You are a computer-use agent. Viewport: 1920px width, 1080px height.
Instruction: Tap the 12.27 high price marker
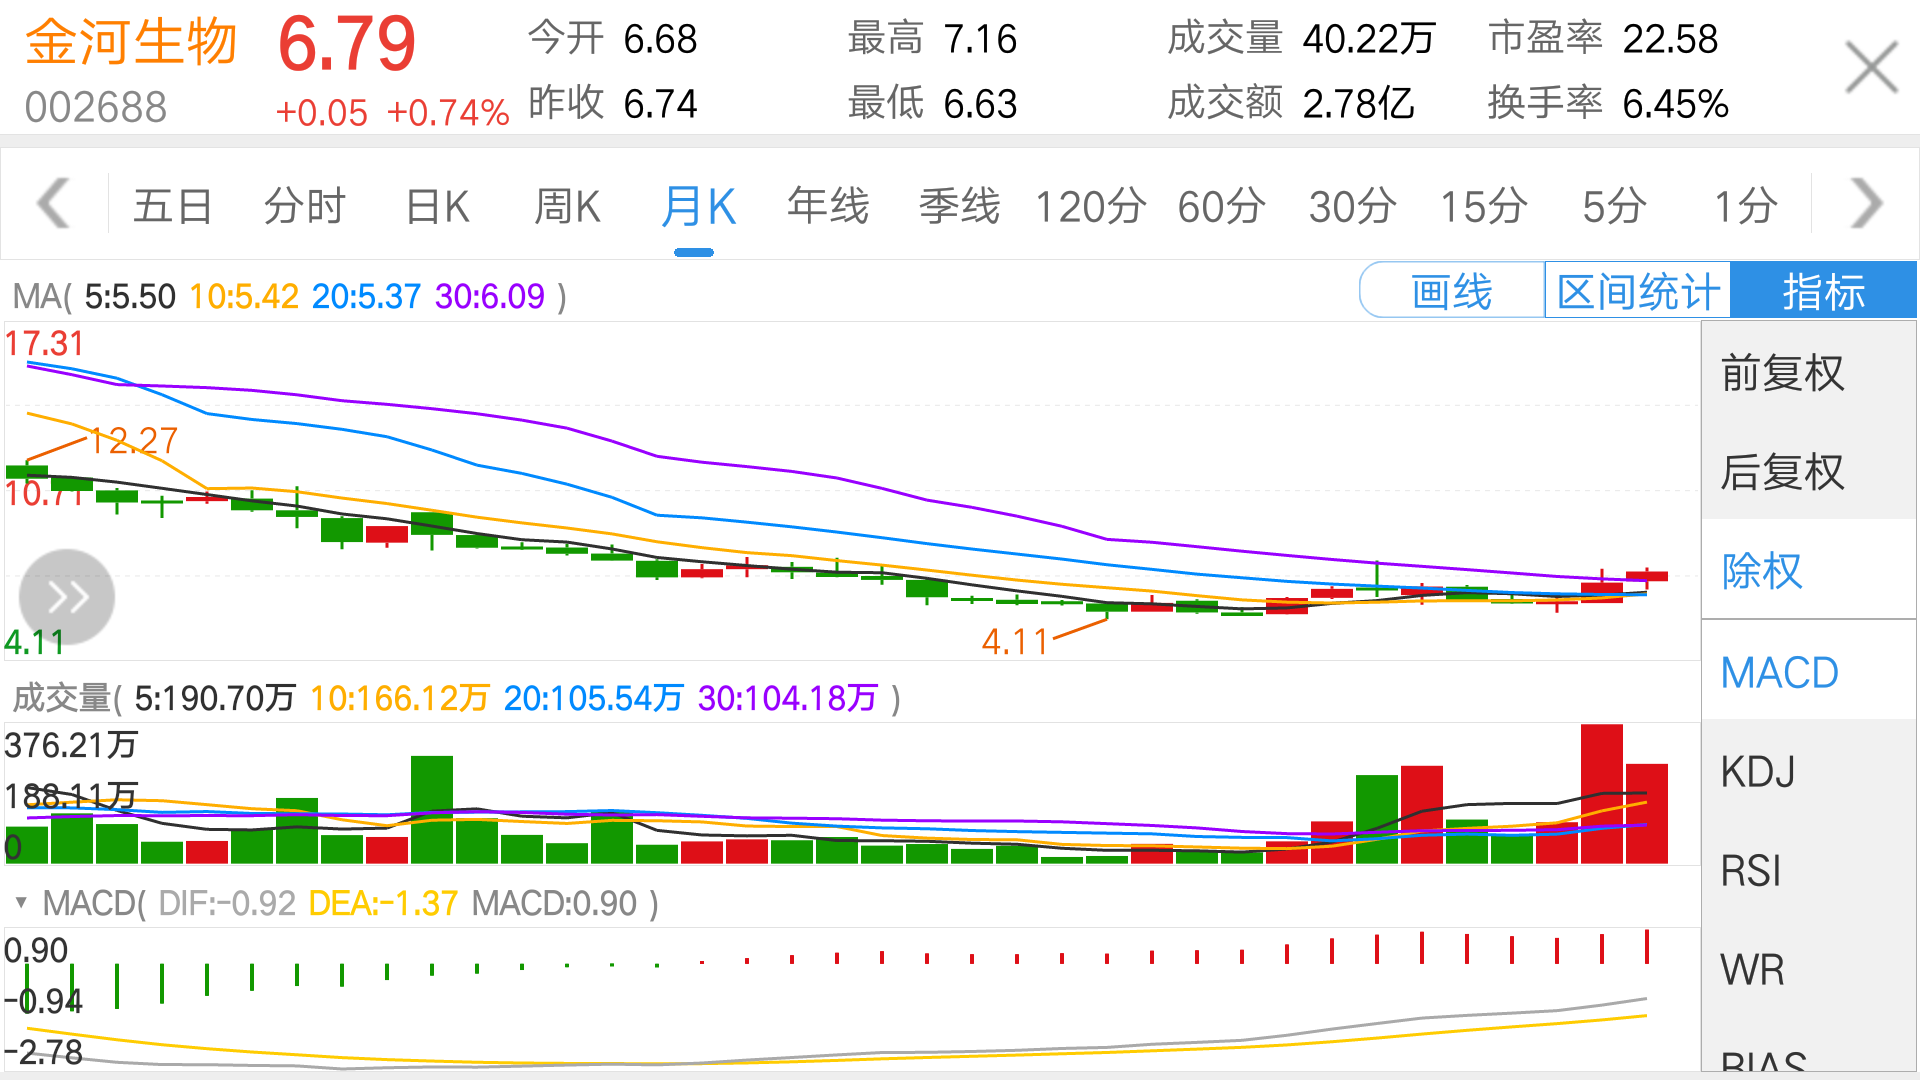134,441
